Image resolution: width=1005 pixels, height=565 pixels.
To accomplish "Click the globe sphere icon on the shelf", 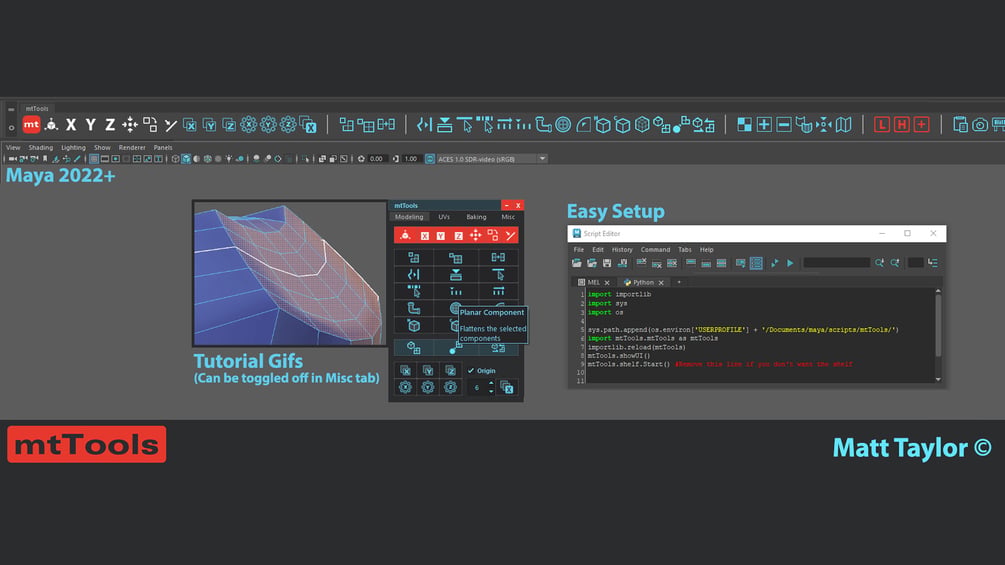I will click(563, 124).
